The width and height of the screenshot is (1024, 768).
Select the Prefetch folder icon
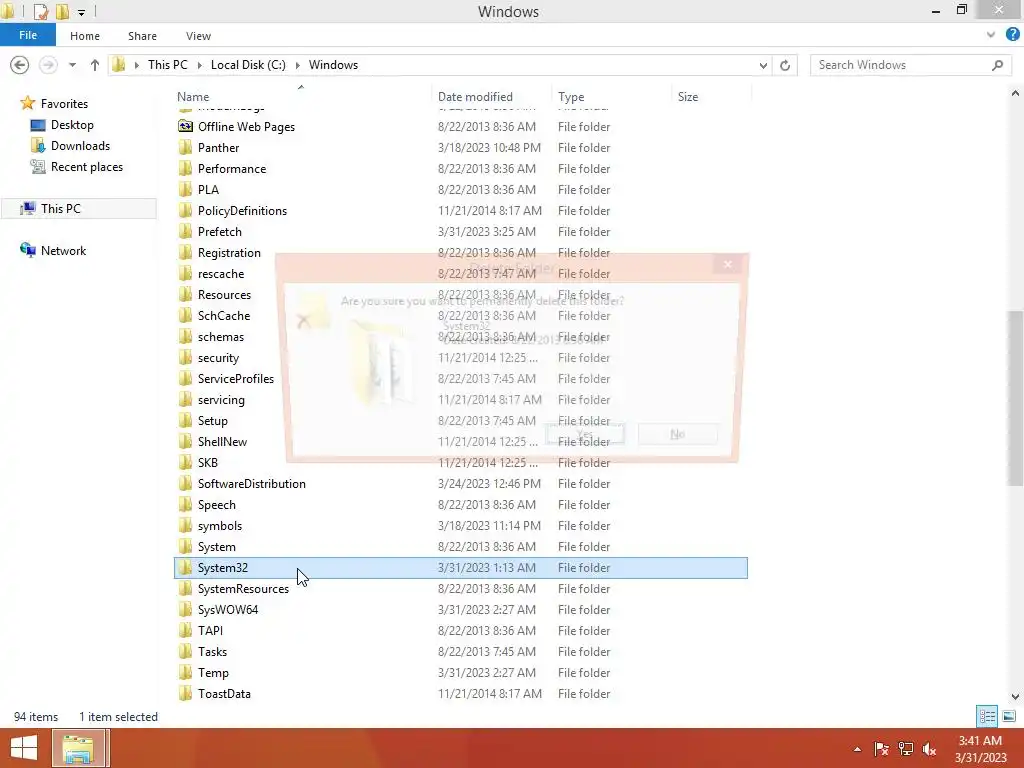pyautogui.click(x=185, y=231)
